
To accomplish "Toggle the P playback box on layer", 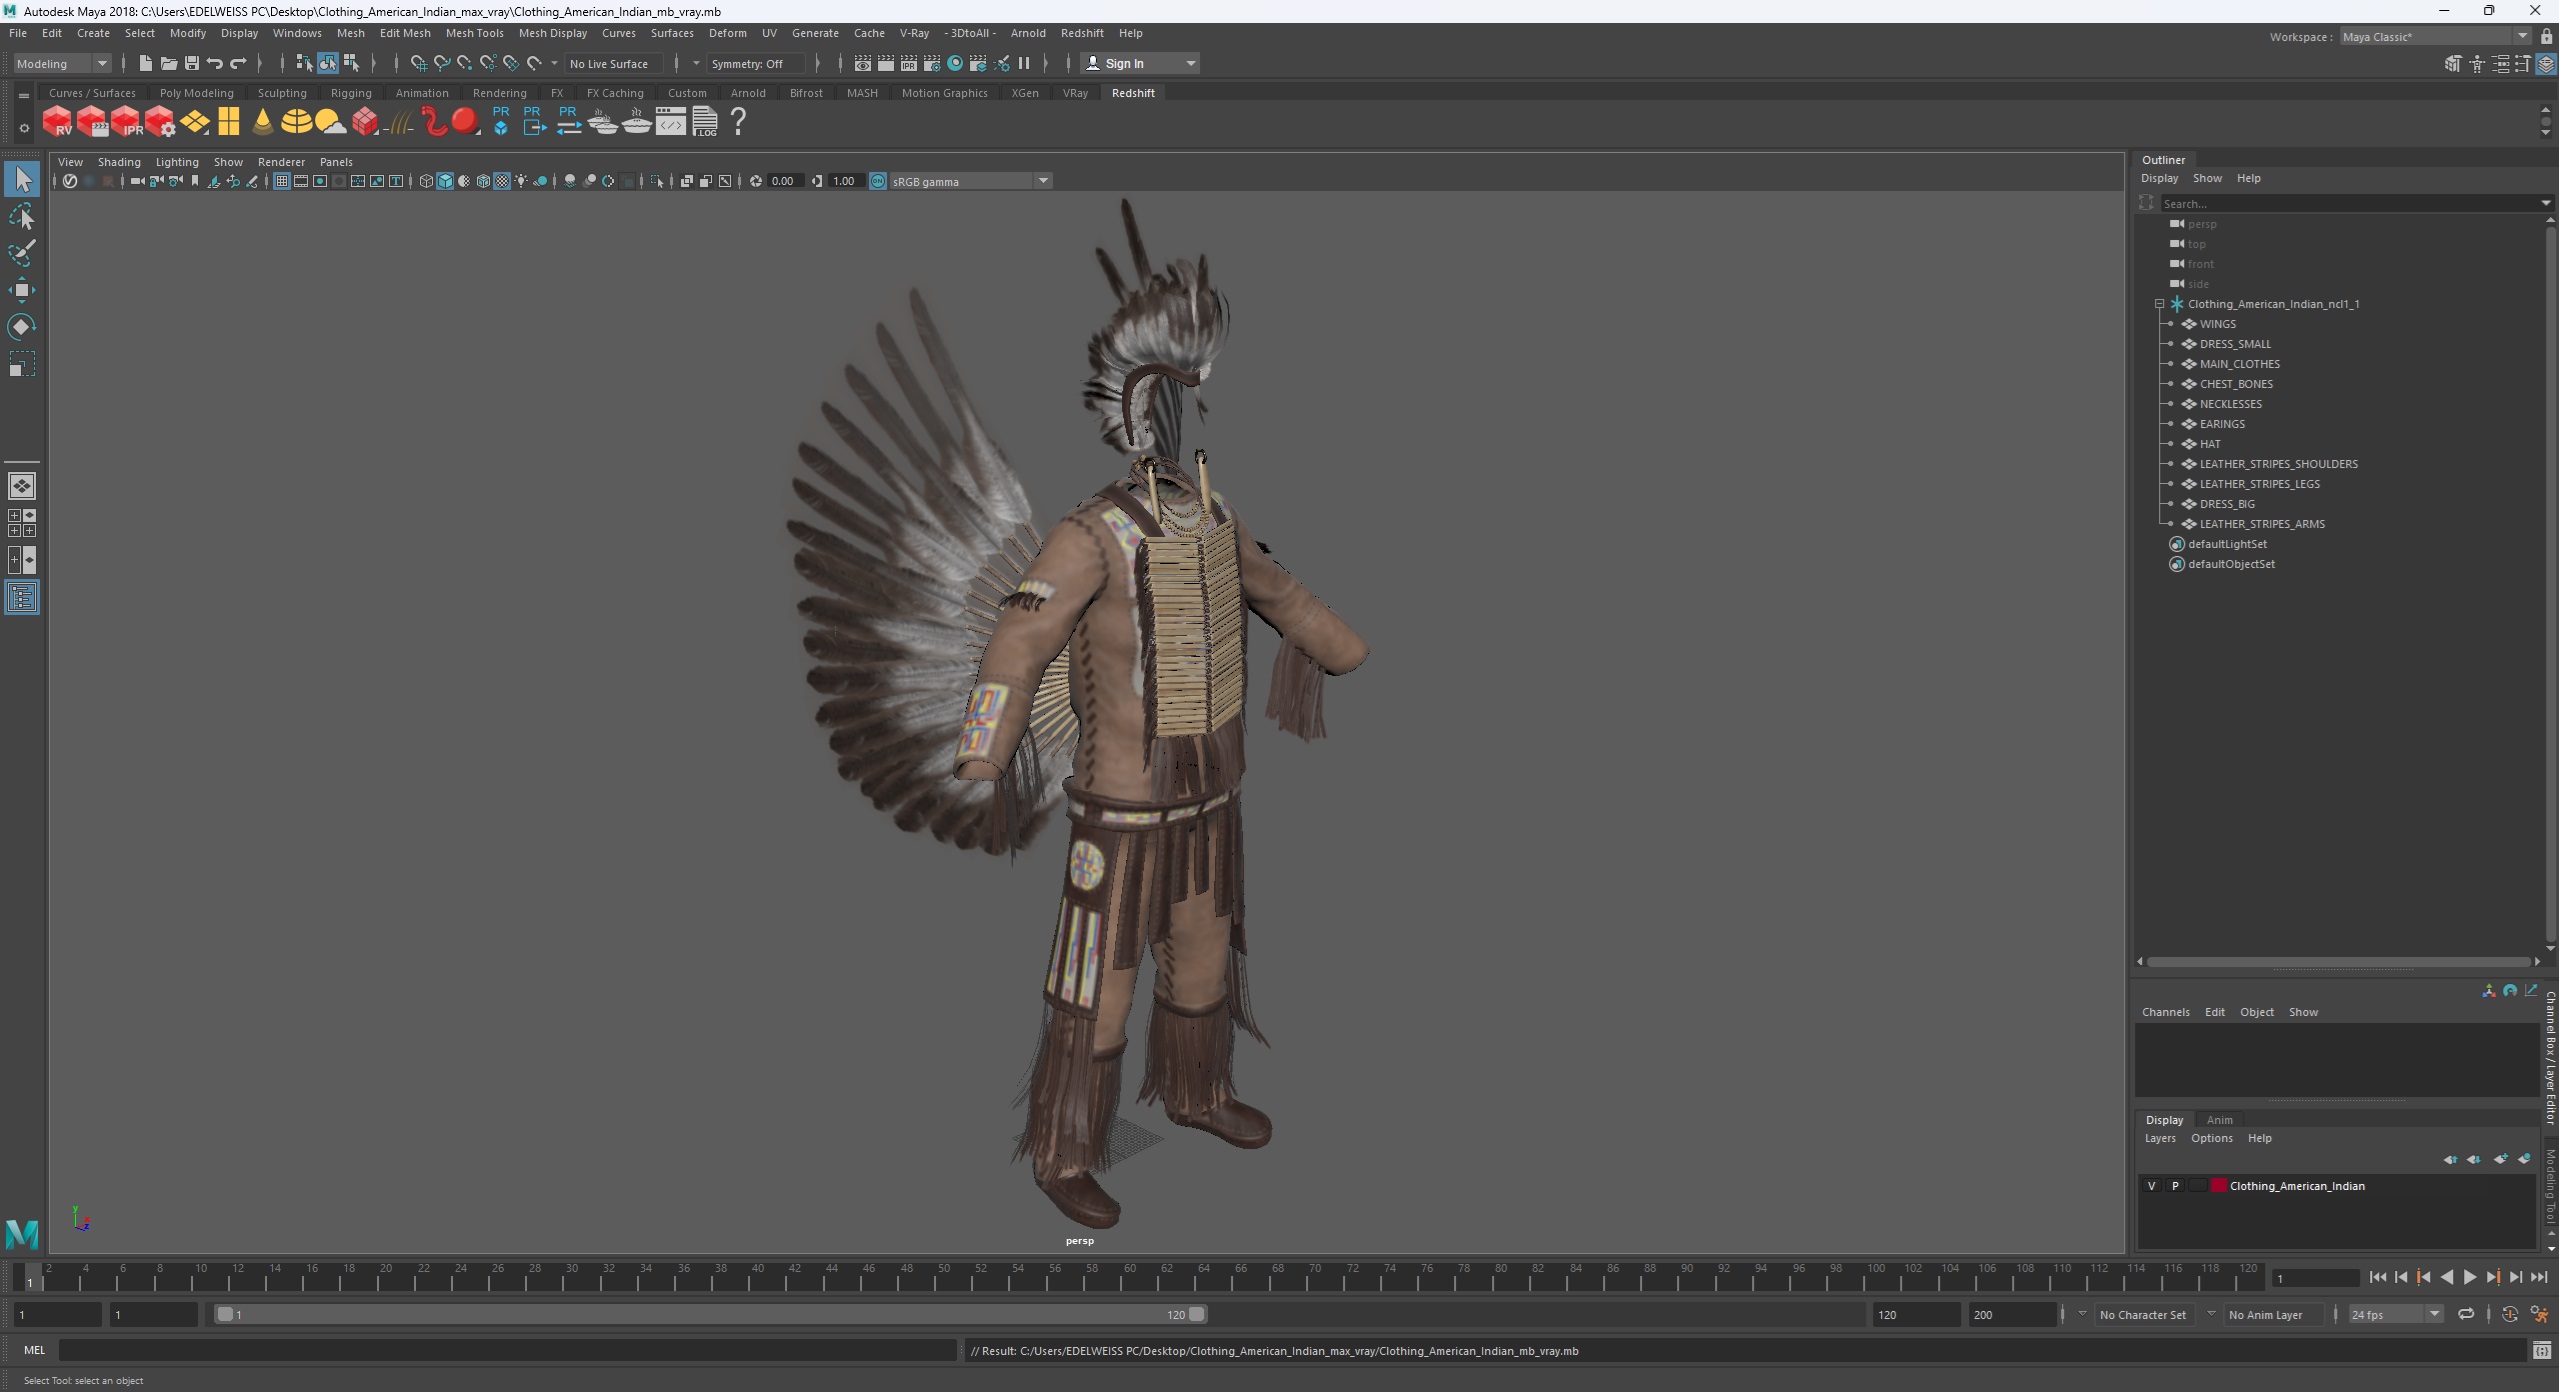I will point(2175,1186).
